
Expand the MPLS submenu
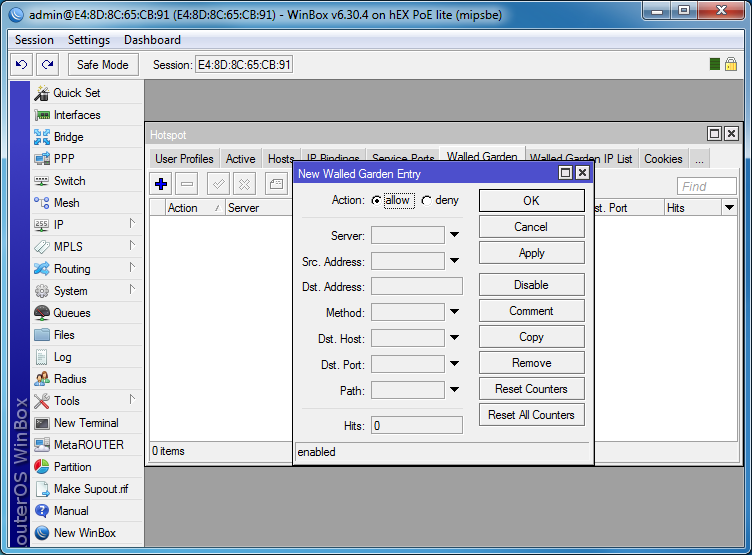click(x=132, y=246)
